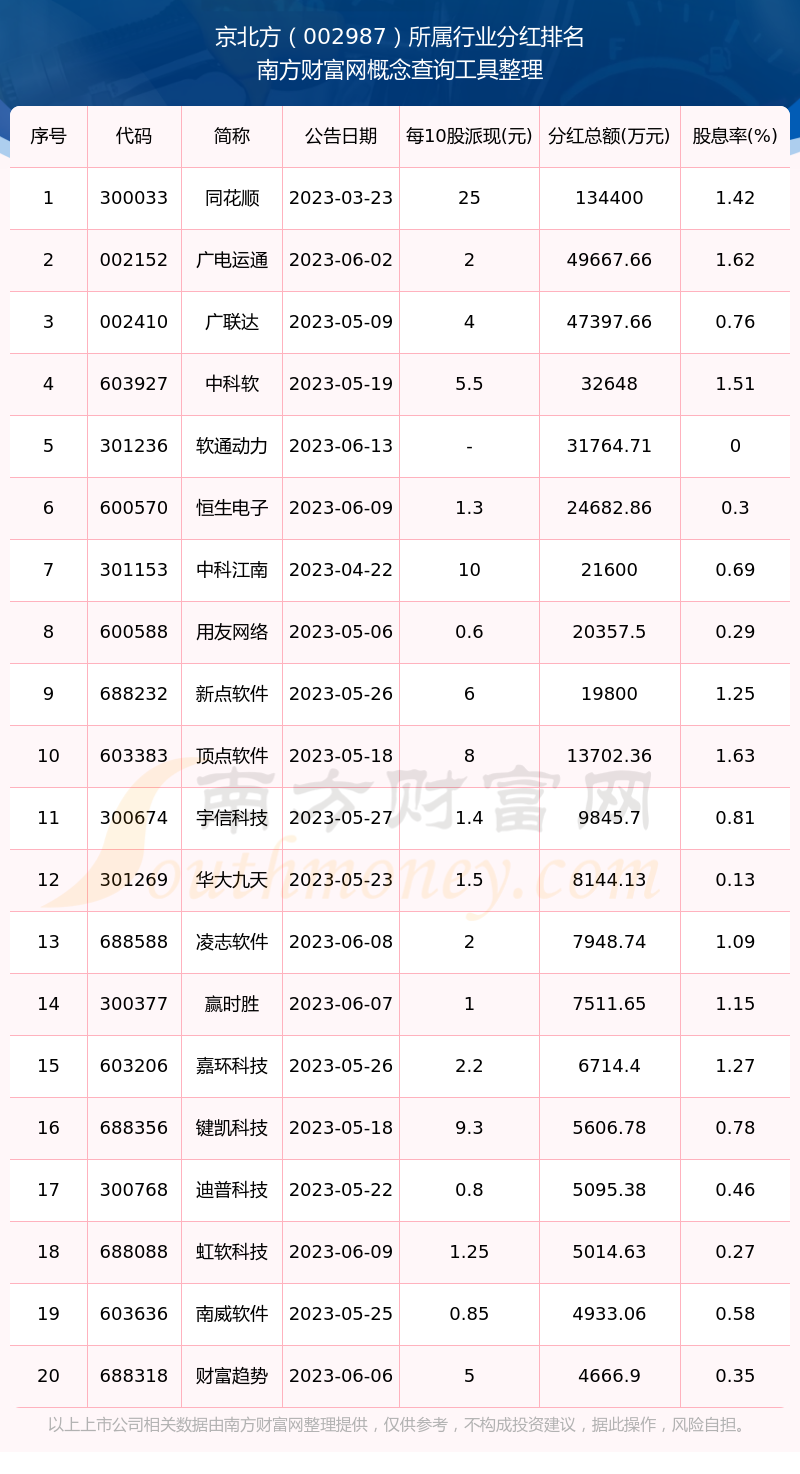
Task: Select stock code 301269
Action: [x=134, y=880]
